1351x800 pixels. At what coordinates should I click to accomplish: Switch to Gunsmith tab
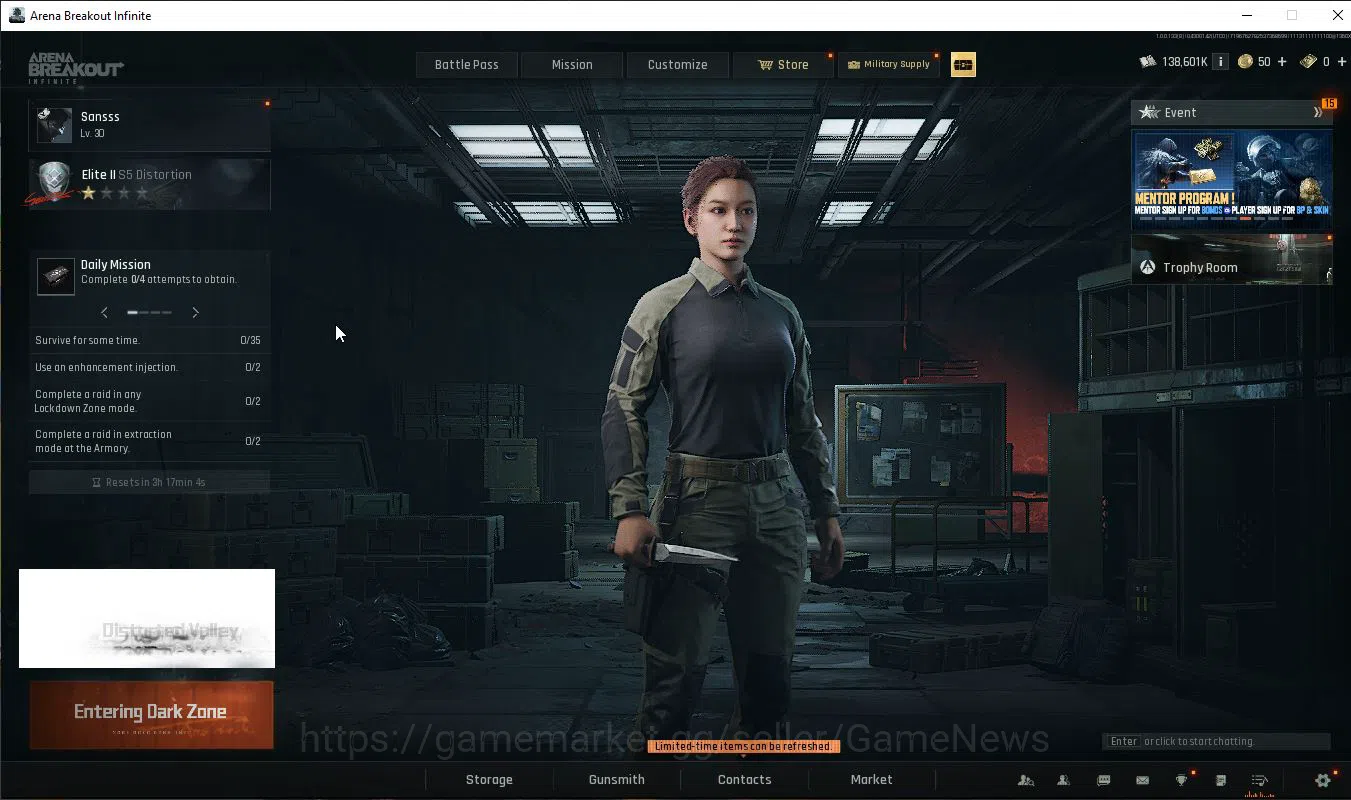tap(616, 780)
